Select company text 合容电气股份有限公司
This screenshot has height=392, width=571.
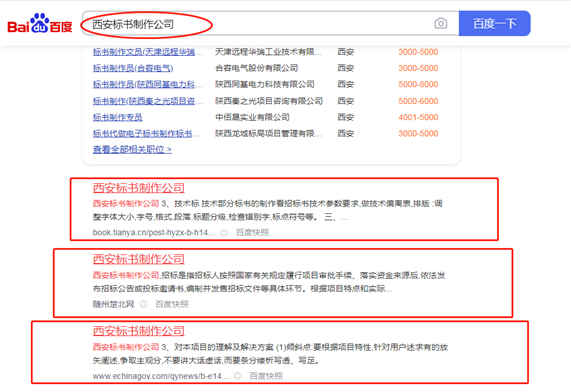click(256, 68)
